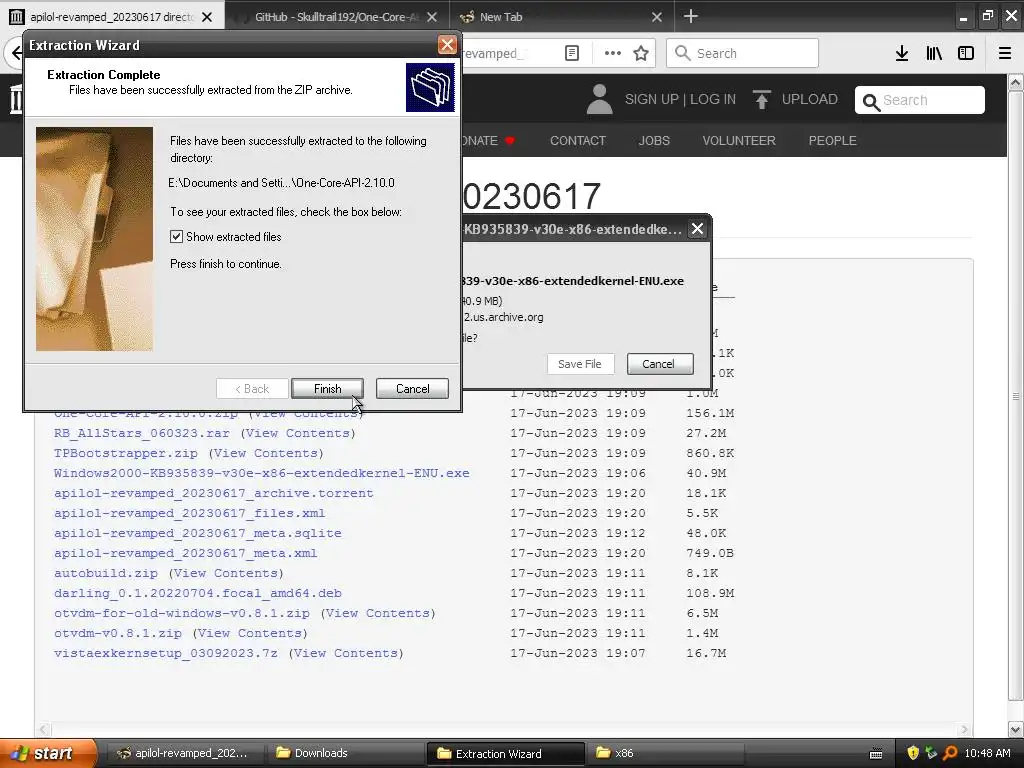This screenshot has height=768, width=1024.
Task: Open RB_AllStars_060323.rar file link
Action: (x=142, y=433)
